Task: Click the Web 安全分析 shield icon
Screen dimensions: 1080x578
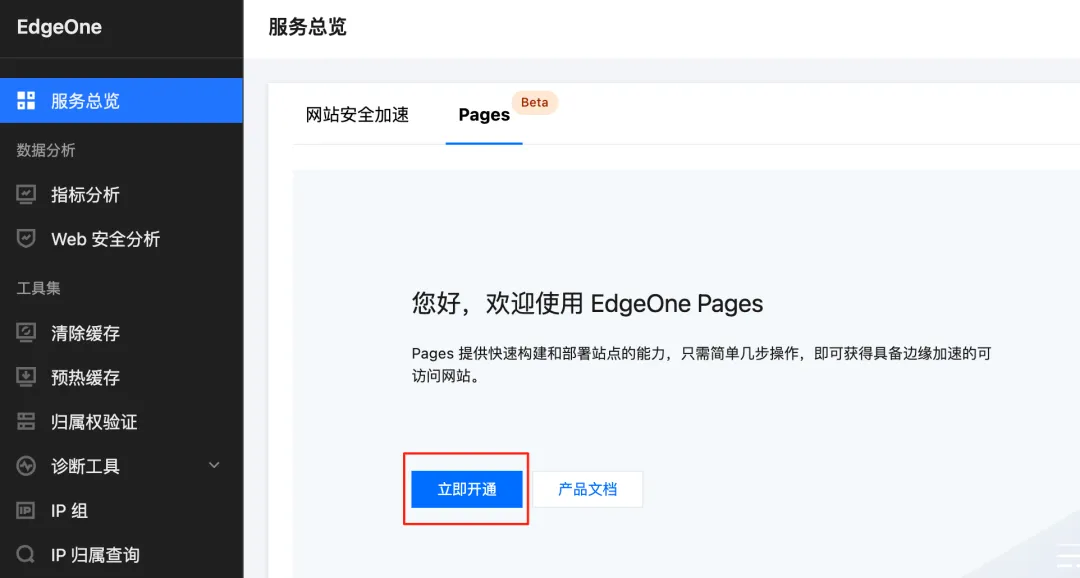Action: [27, 239]
